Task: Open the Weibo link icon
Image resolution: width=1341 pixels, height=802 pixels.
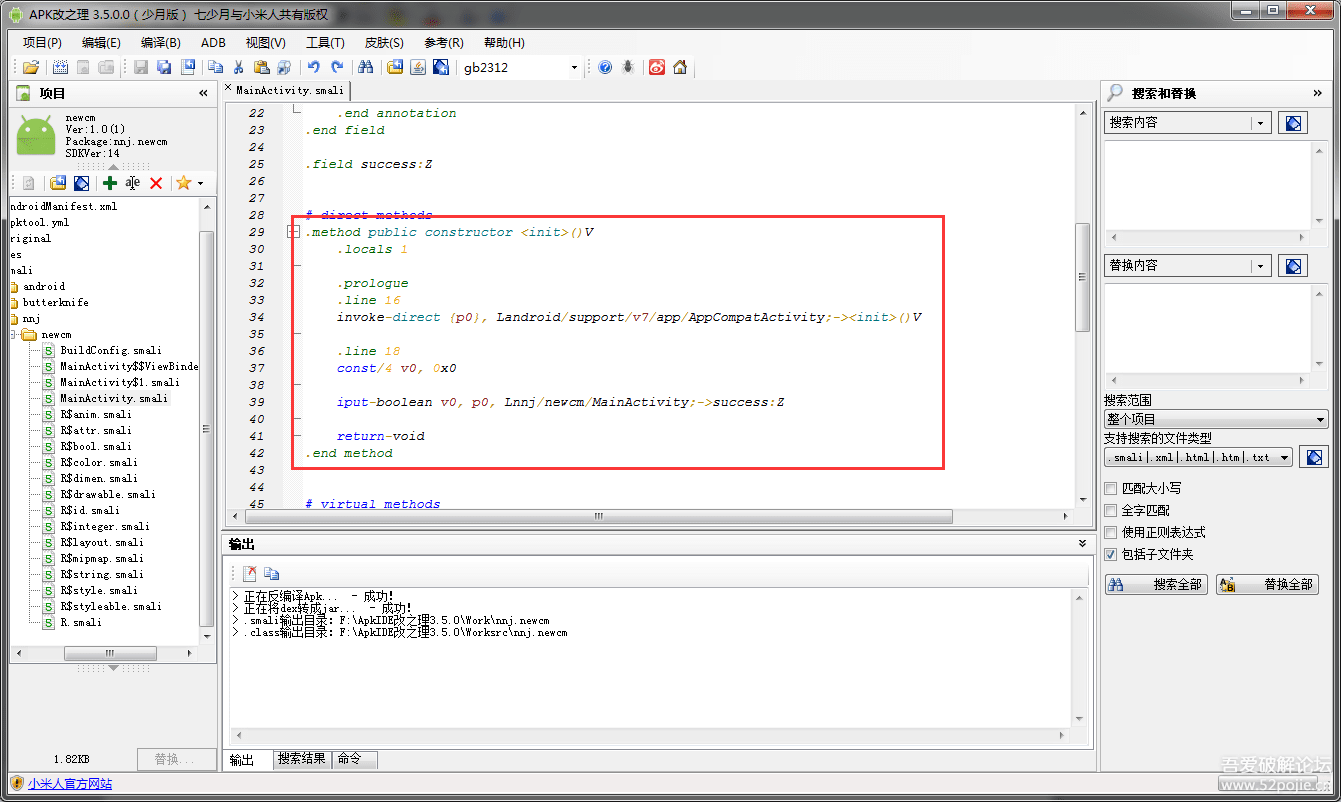Action: click(657, 67)
